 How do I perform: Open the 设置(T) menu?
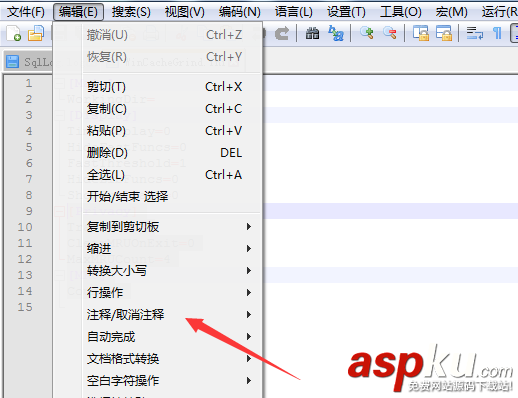(346, 12)
